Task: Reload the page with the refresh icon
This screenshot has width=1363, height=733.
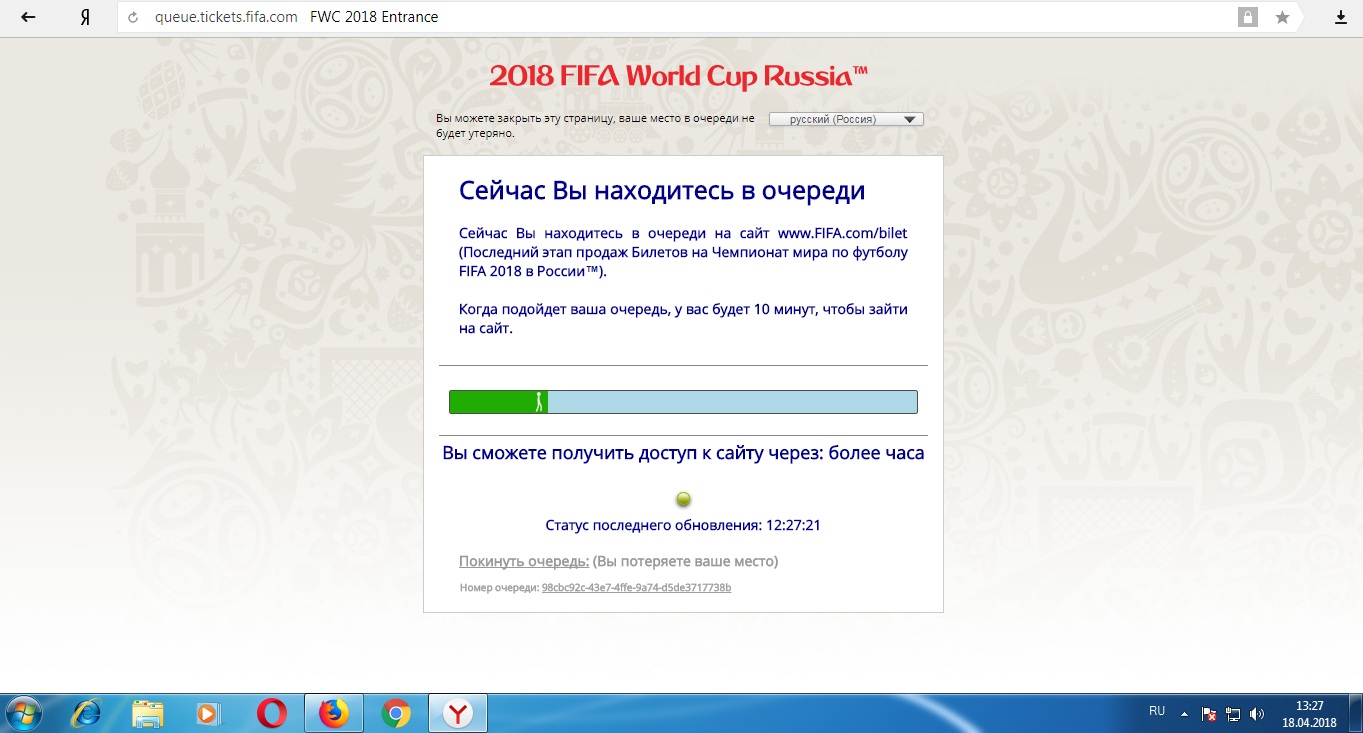Action: [132, 17]
